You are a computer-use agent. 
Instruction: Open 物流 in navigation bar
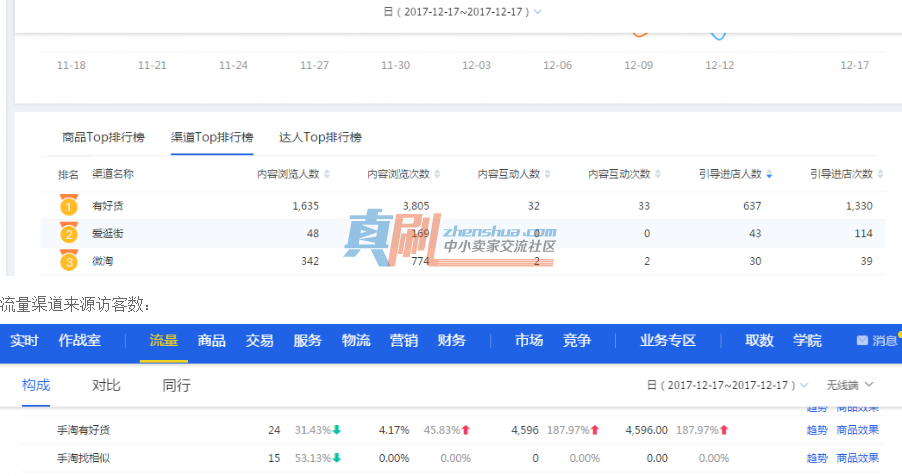356,341
